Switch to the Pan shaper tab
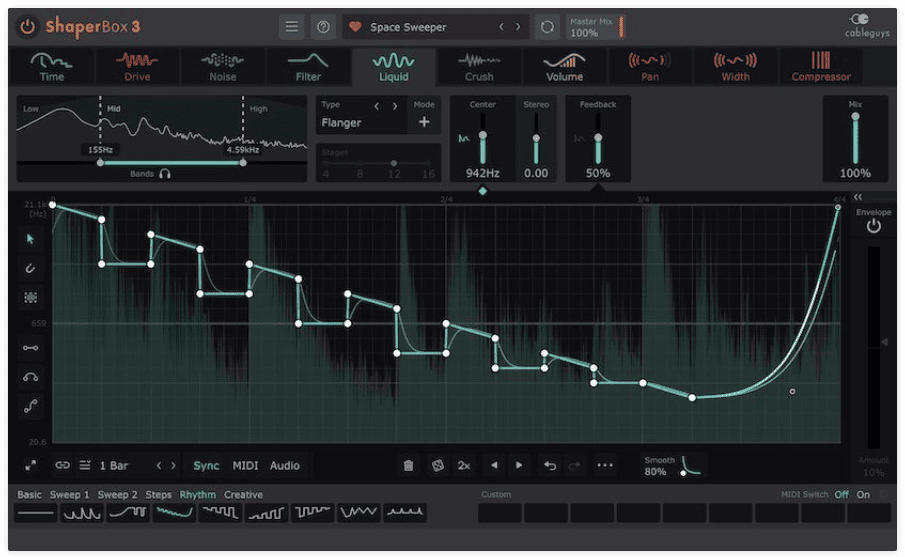905x557 pixels. pyautogui.click(x=650, y=66)
